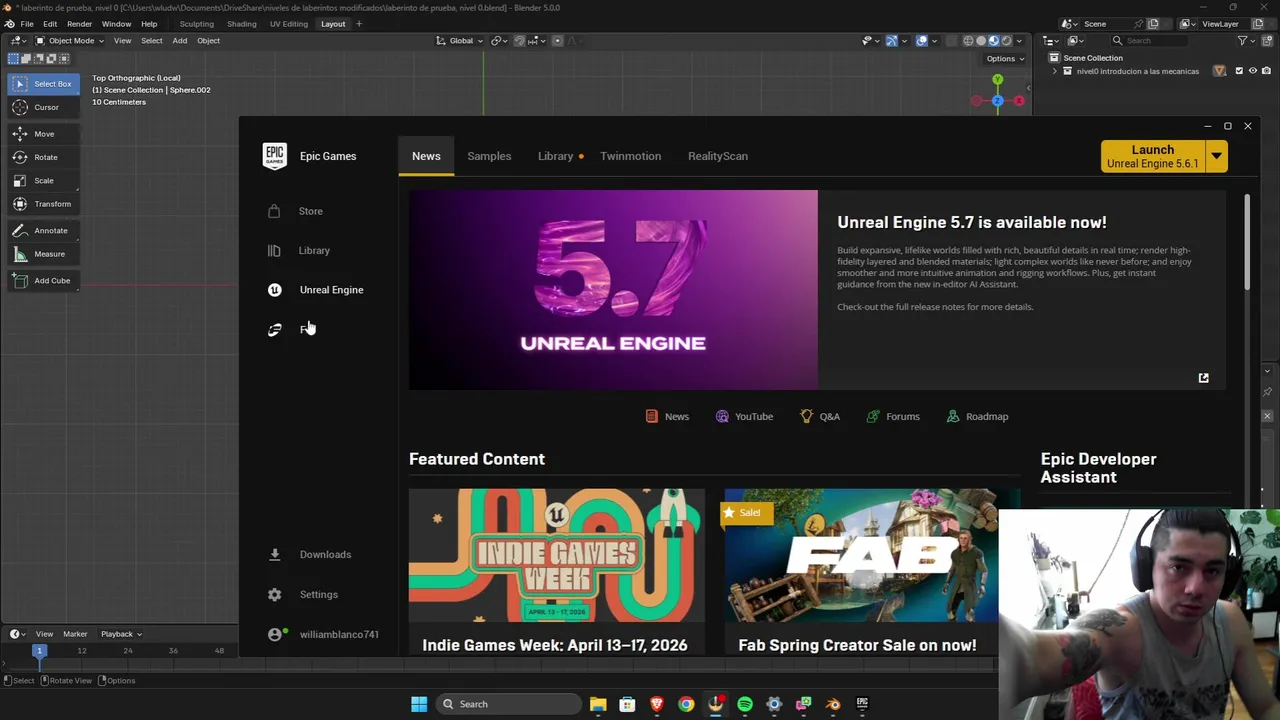The width and height of the screenshot is (1280, 720).
Task: Click the timeline frame 1 playhead
Action: point(40,651)
